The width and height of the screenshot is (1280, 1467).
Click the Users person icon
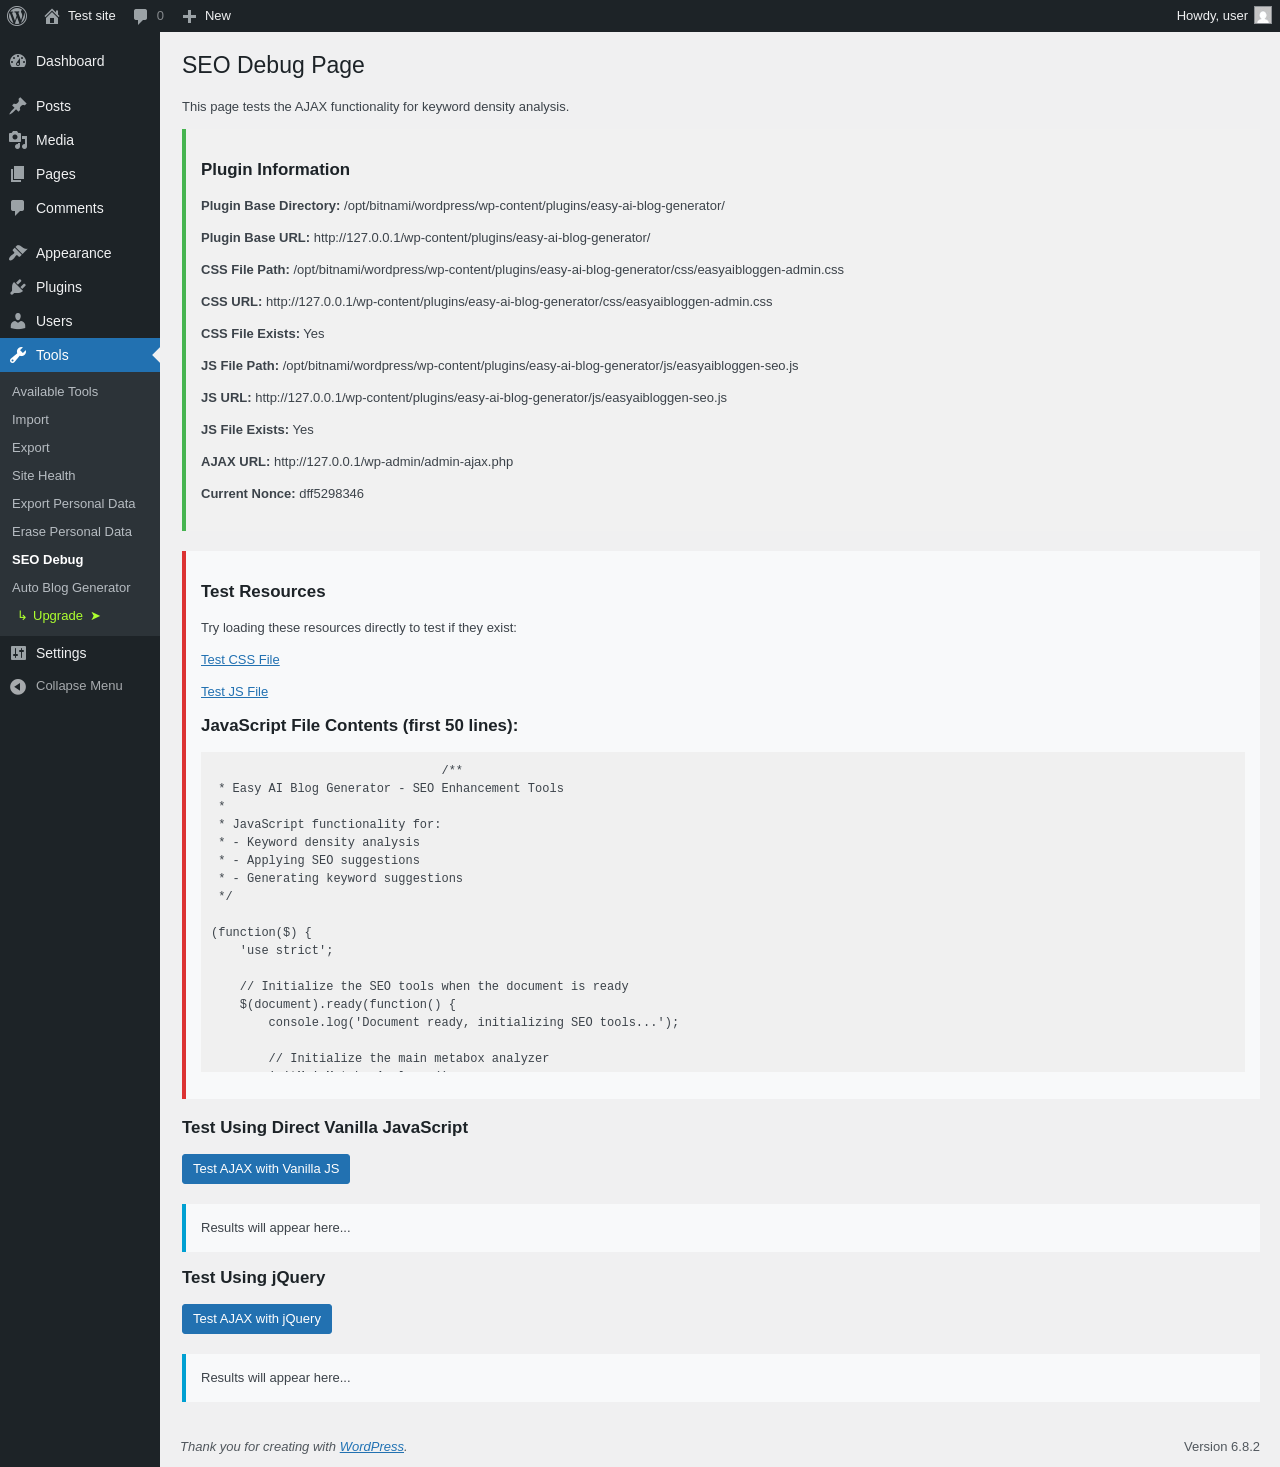click(x=18, y=321)
